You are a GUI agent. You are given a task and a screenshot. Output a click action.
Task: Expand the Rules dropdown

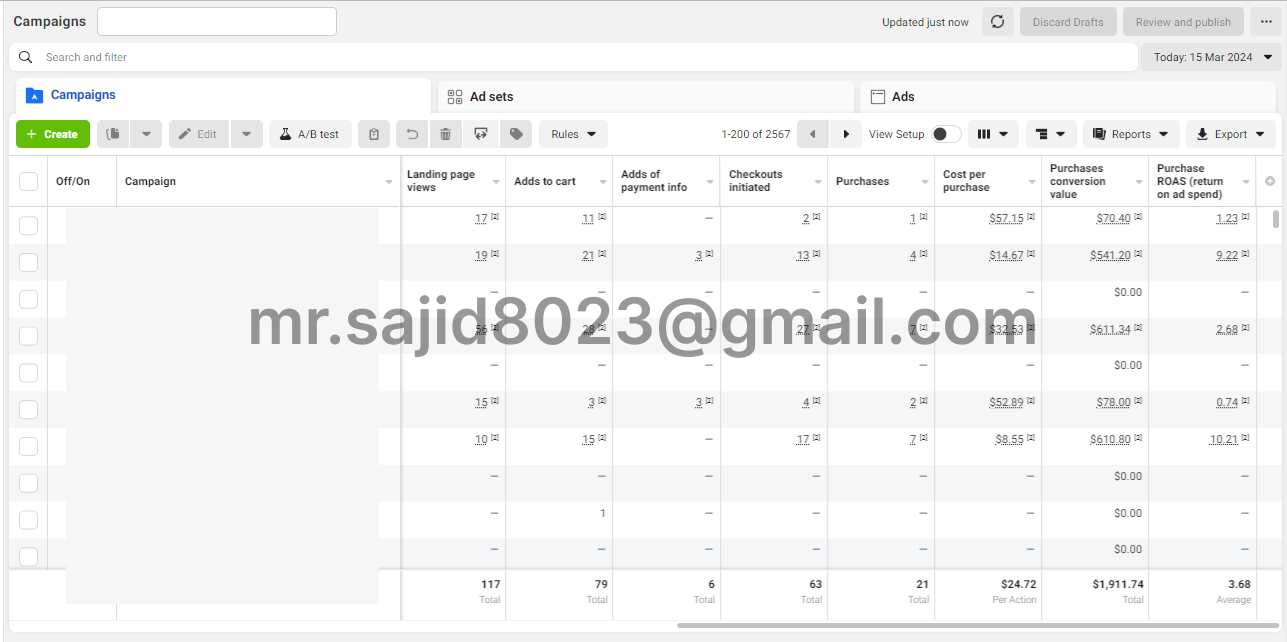coord(573,134)
